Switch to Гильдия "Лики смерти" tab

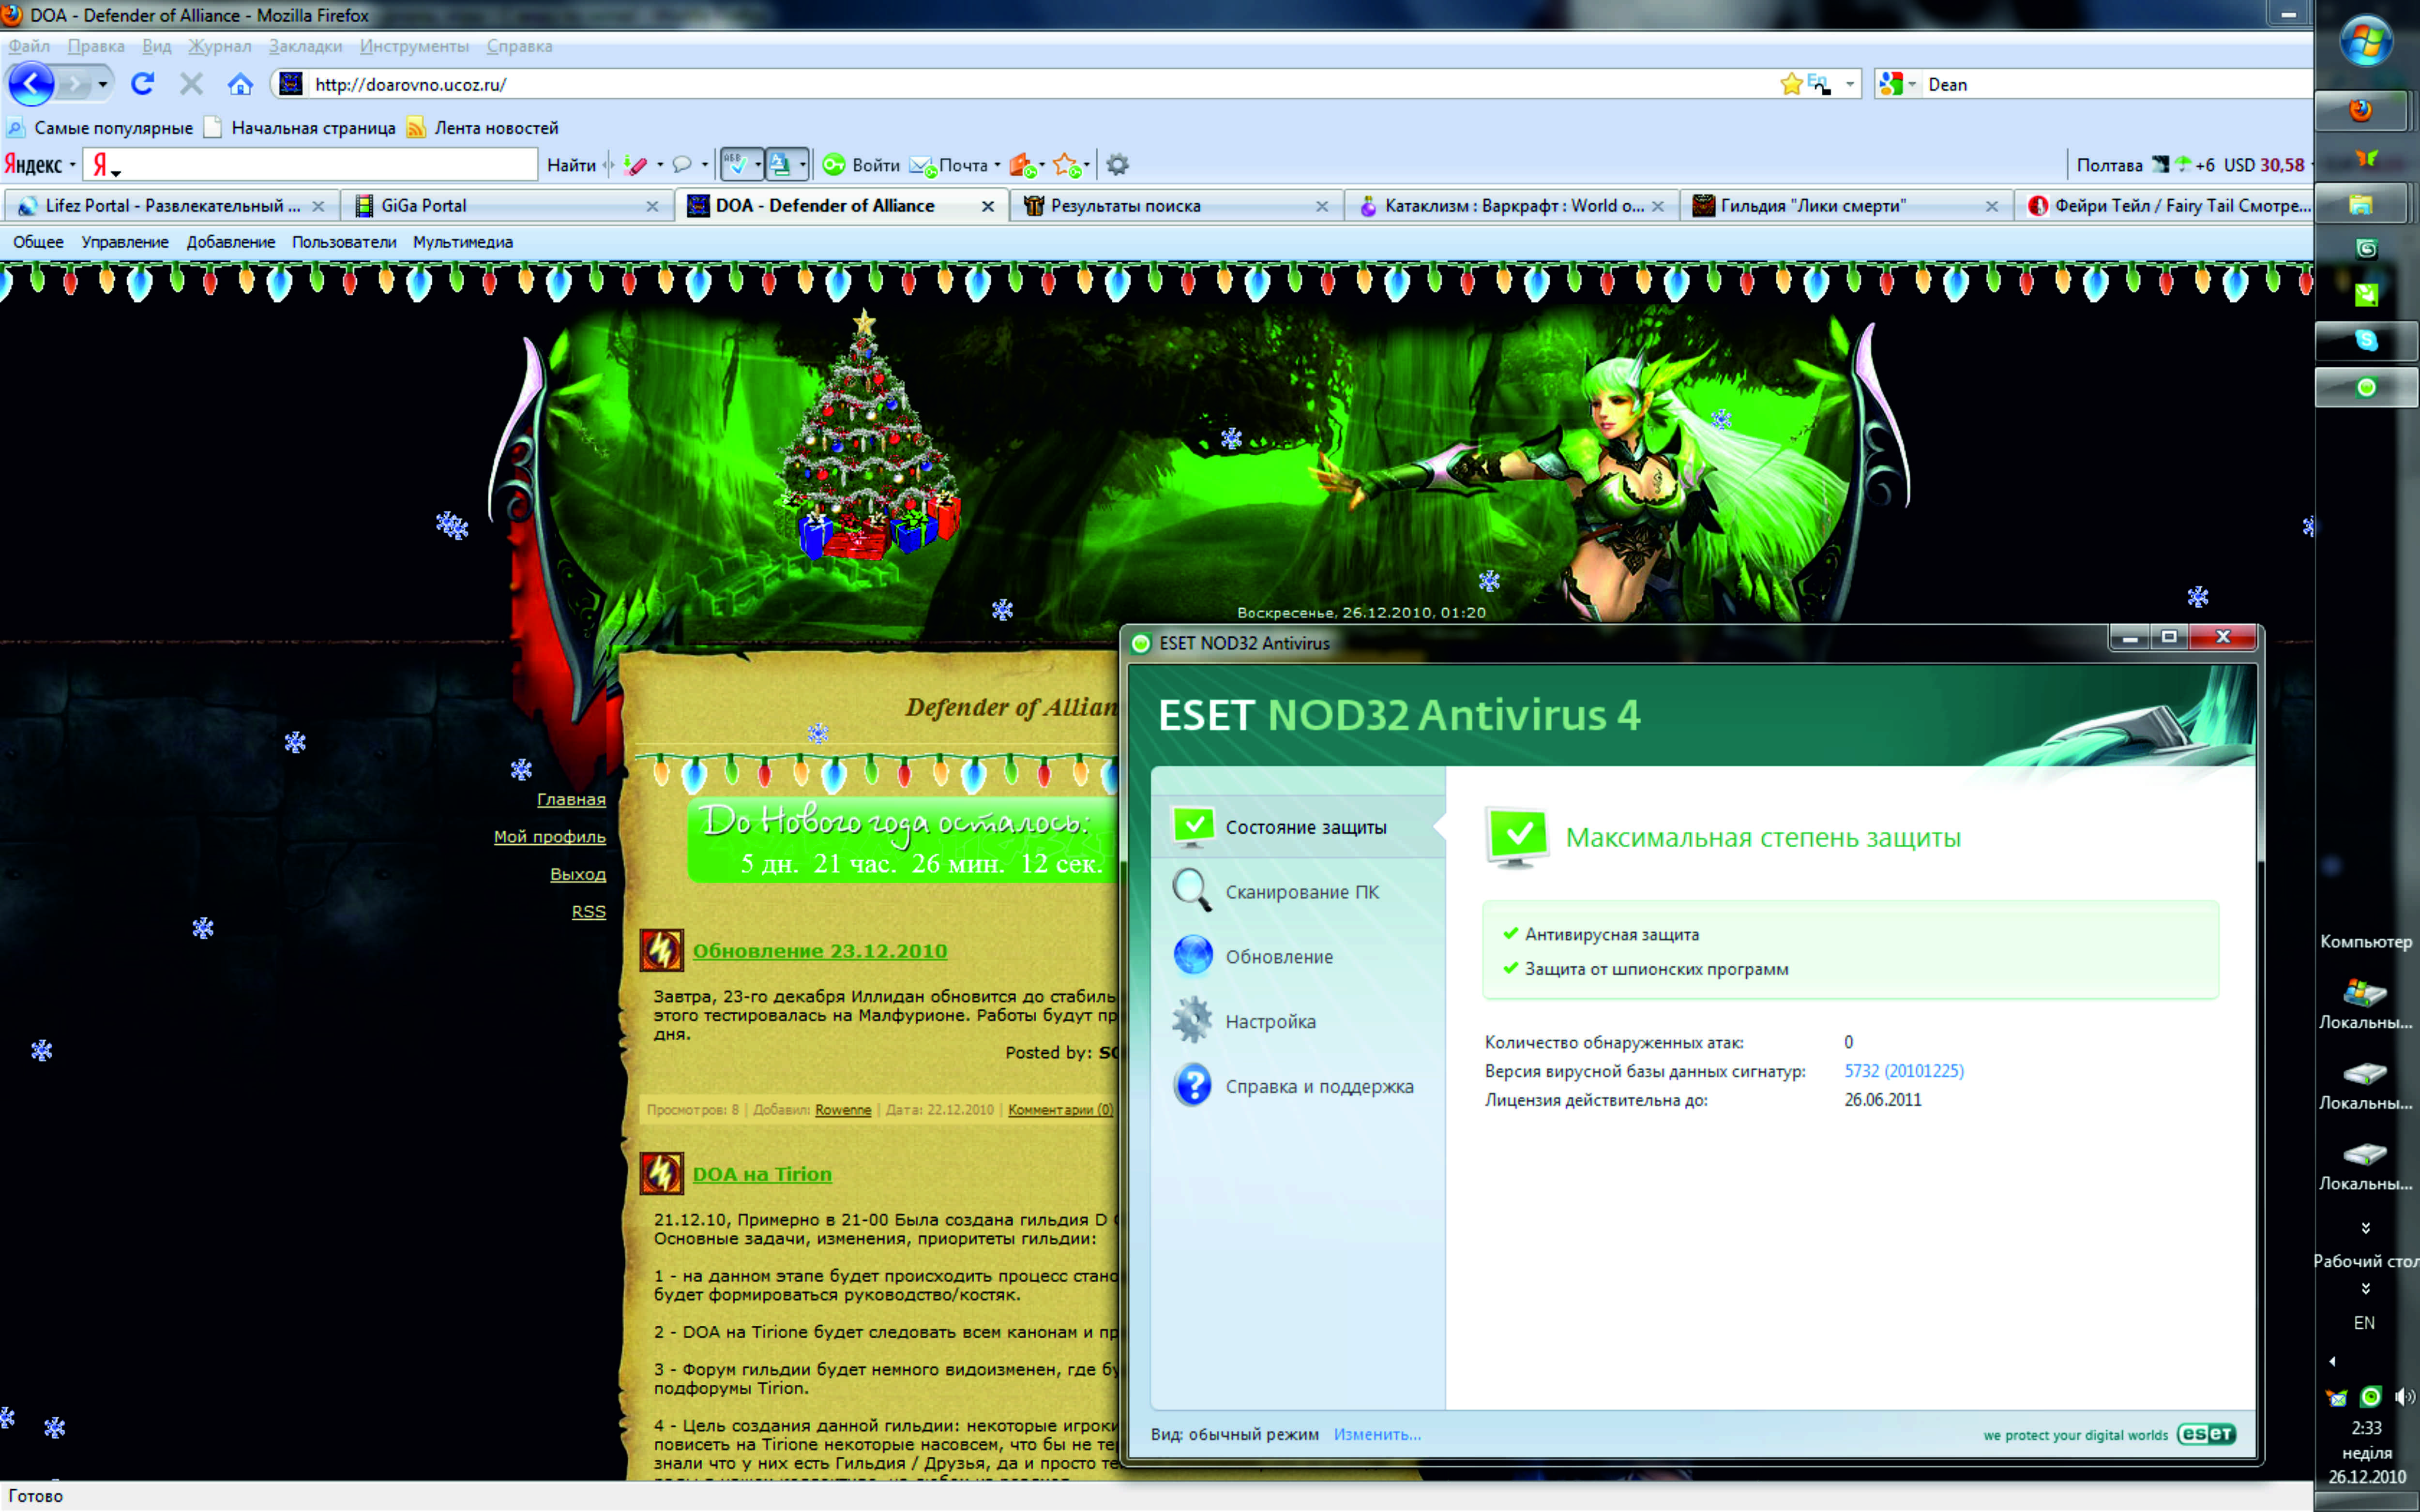[x=1845, y=206]
